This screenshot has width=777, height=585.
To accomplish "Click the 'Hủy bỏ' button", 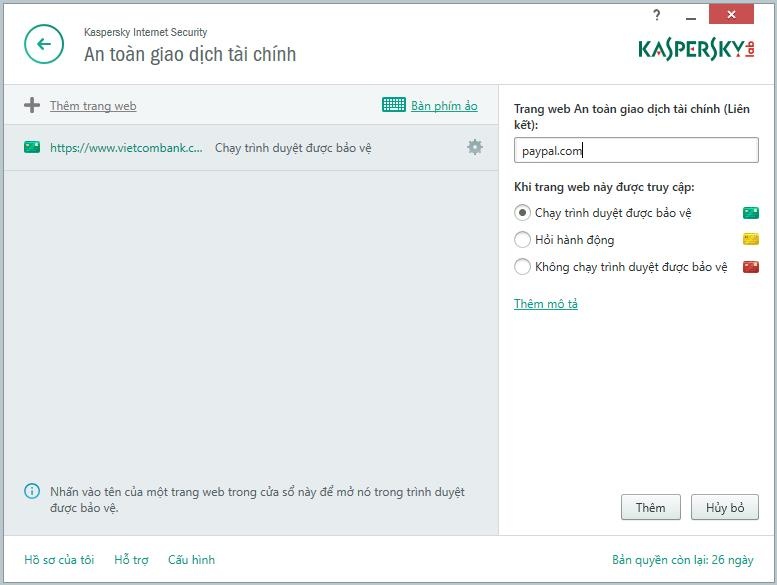I will point(725,507).
